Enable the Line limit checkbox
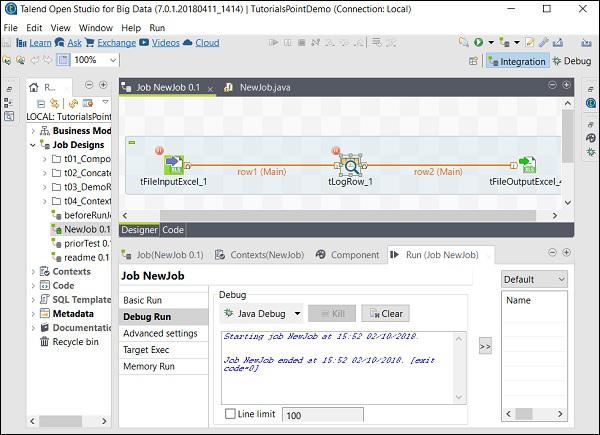This screenshot has width=600, height=435. coord(231,414)
